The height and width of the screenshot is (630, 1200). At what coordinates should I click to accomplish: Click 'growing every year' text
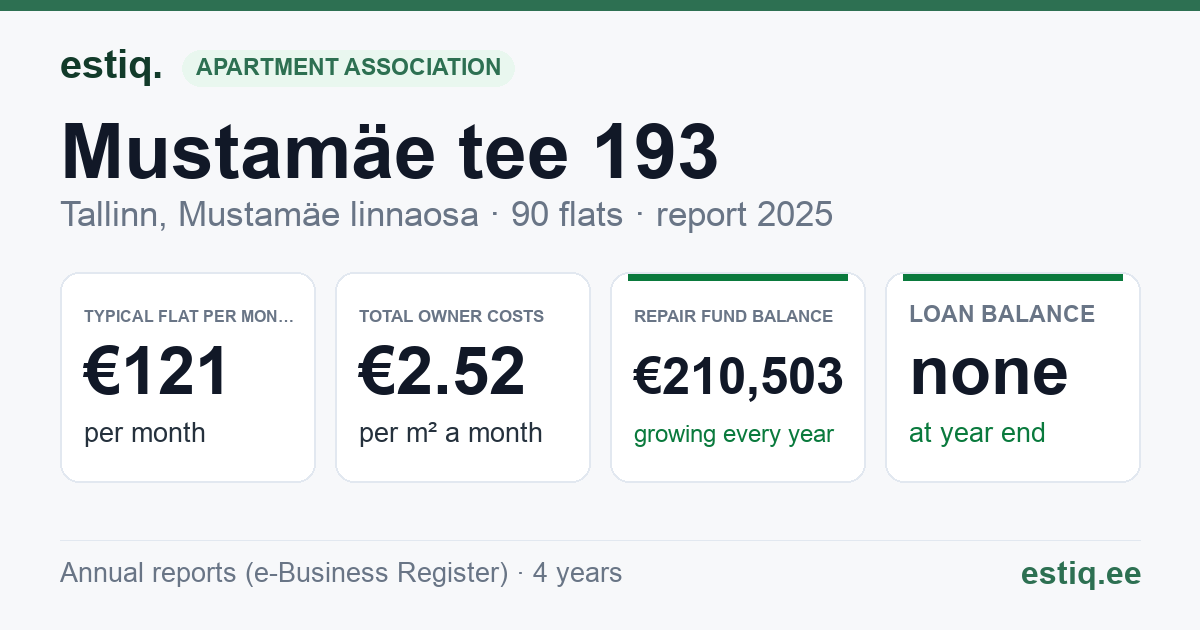(734, 435)
